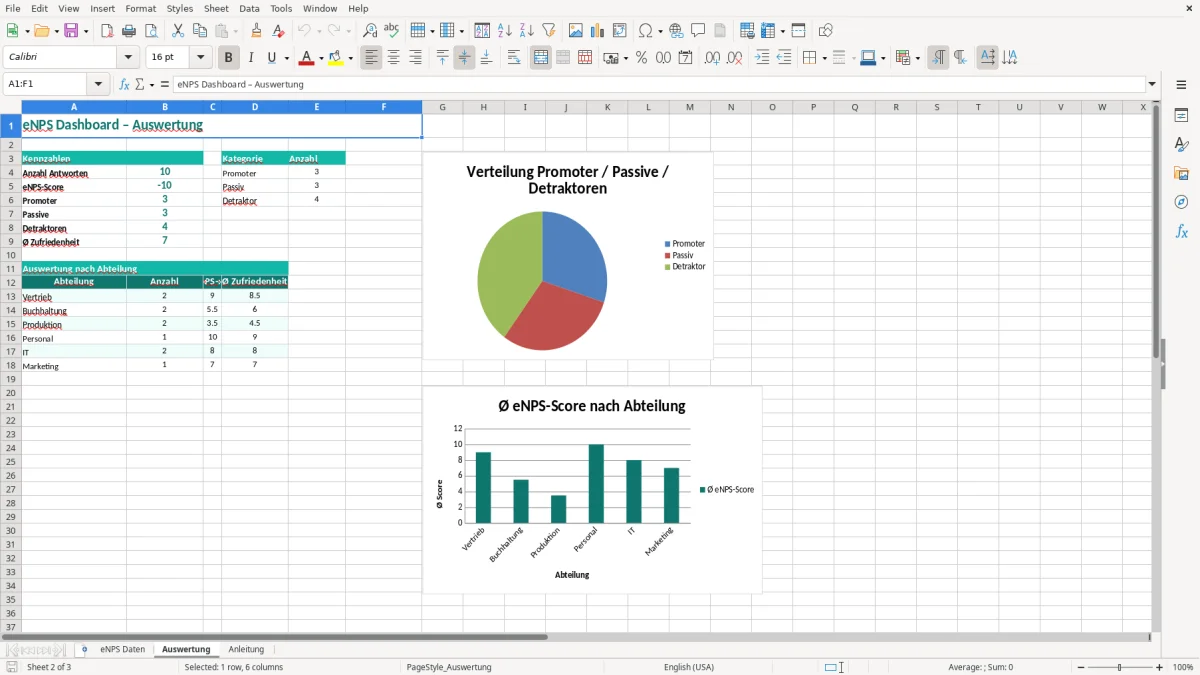This screenshot has width=1200, height=675.
Task: Clear direct formatting
Action: tap(279, 31)
